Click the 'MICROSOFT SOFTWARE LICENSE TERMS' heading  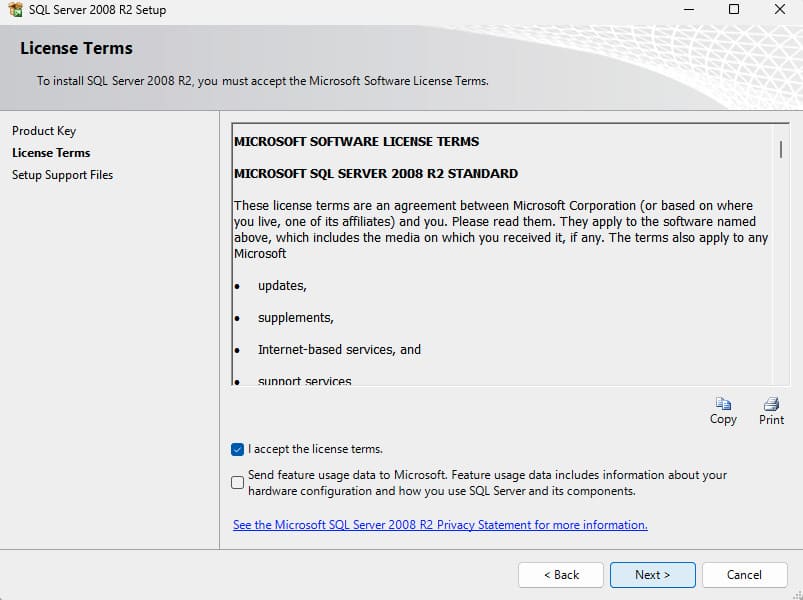coord(356,142)
